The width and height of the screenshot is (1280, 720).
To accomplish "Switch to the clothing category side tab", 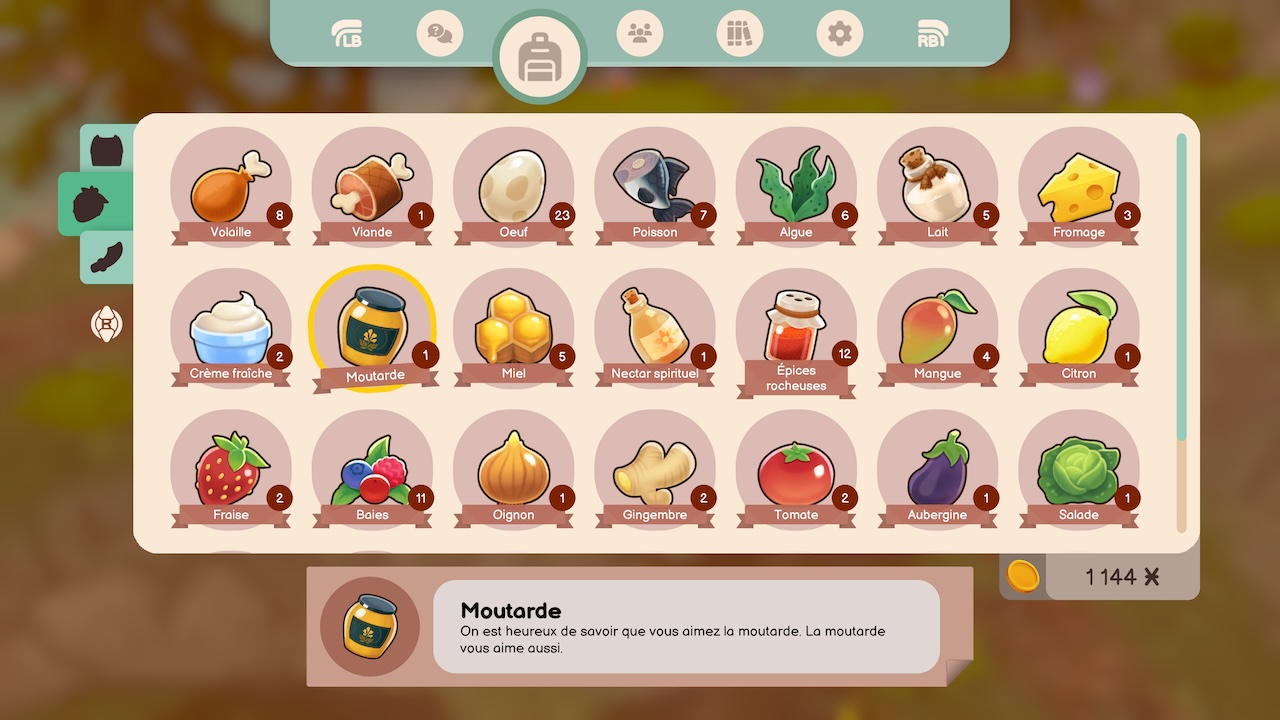I will [x=107, y=149].
